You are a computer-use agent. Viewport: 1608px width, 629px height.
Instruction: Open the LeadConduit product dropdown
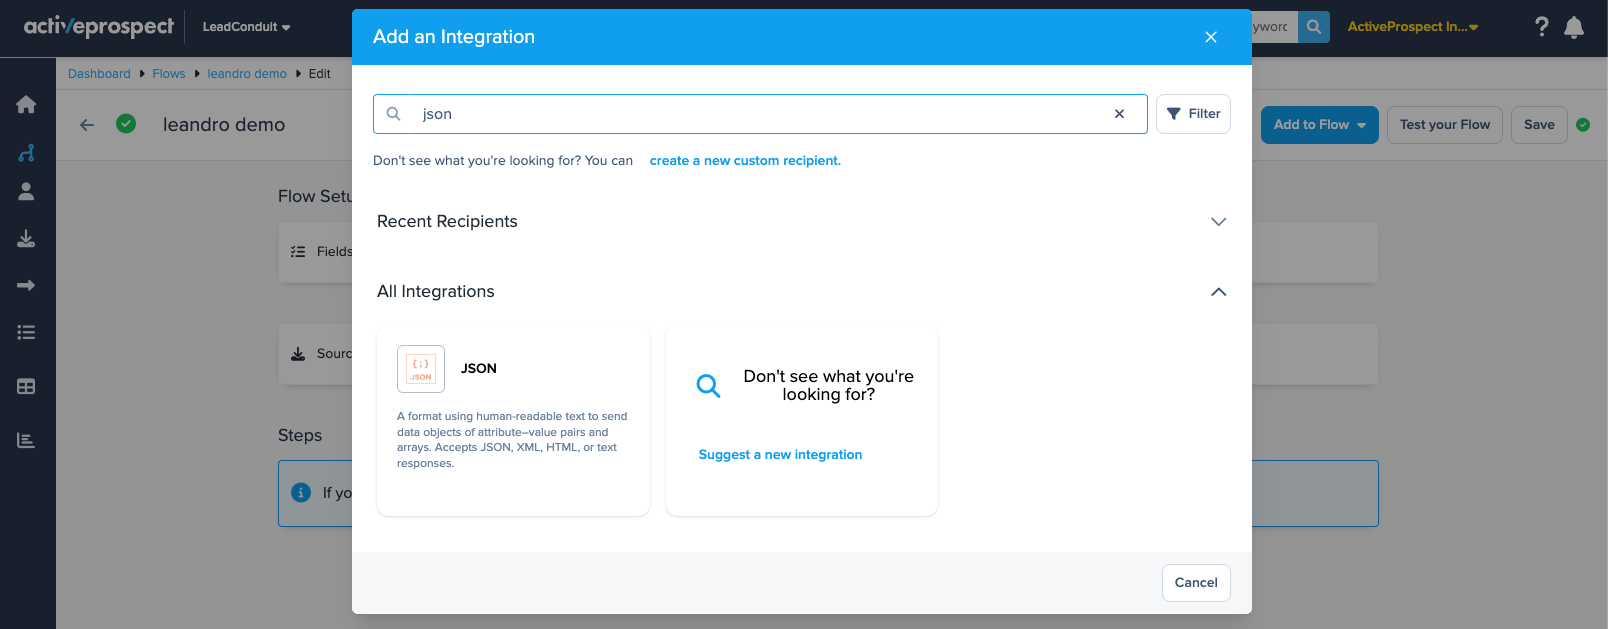pyautogui.click(x=246, y=27)
